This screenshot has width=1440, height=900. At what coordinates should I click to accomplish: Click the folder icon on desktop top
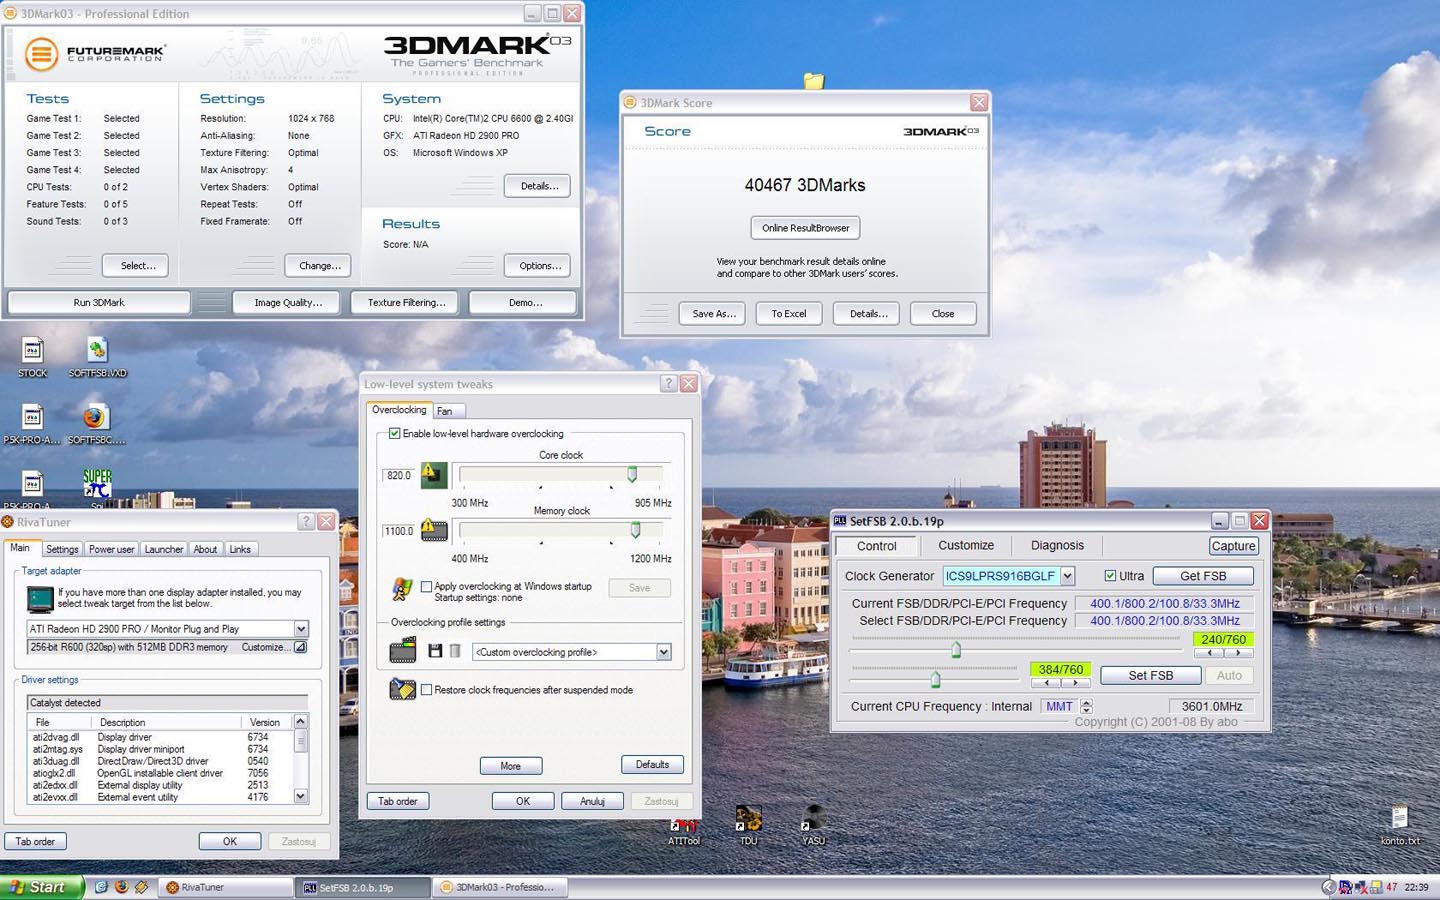(x=814, y=81)
